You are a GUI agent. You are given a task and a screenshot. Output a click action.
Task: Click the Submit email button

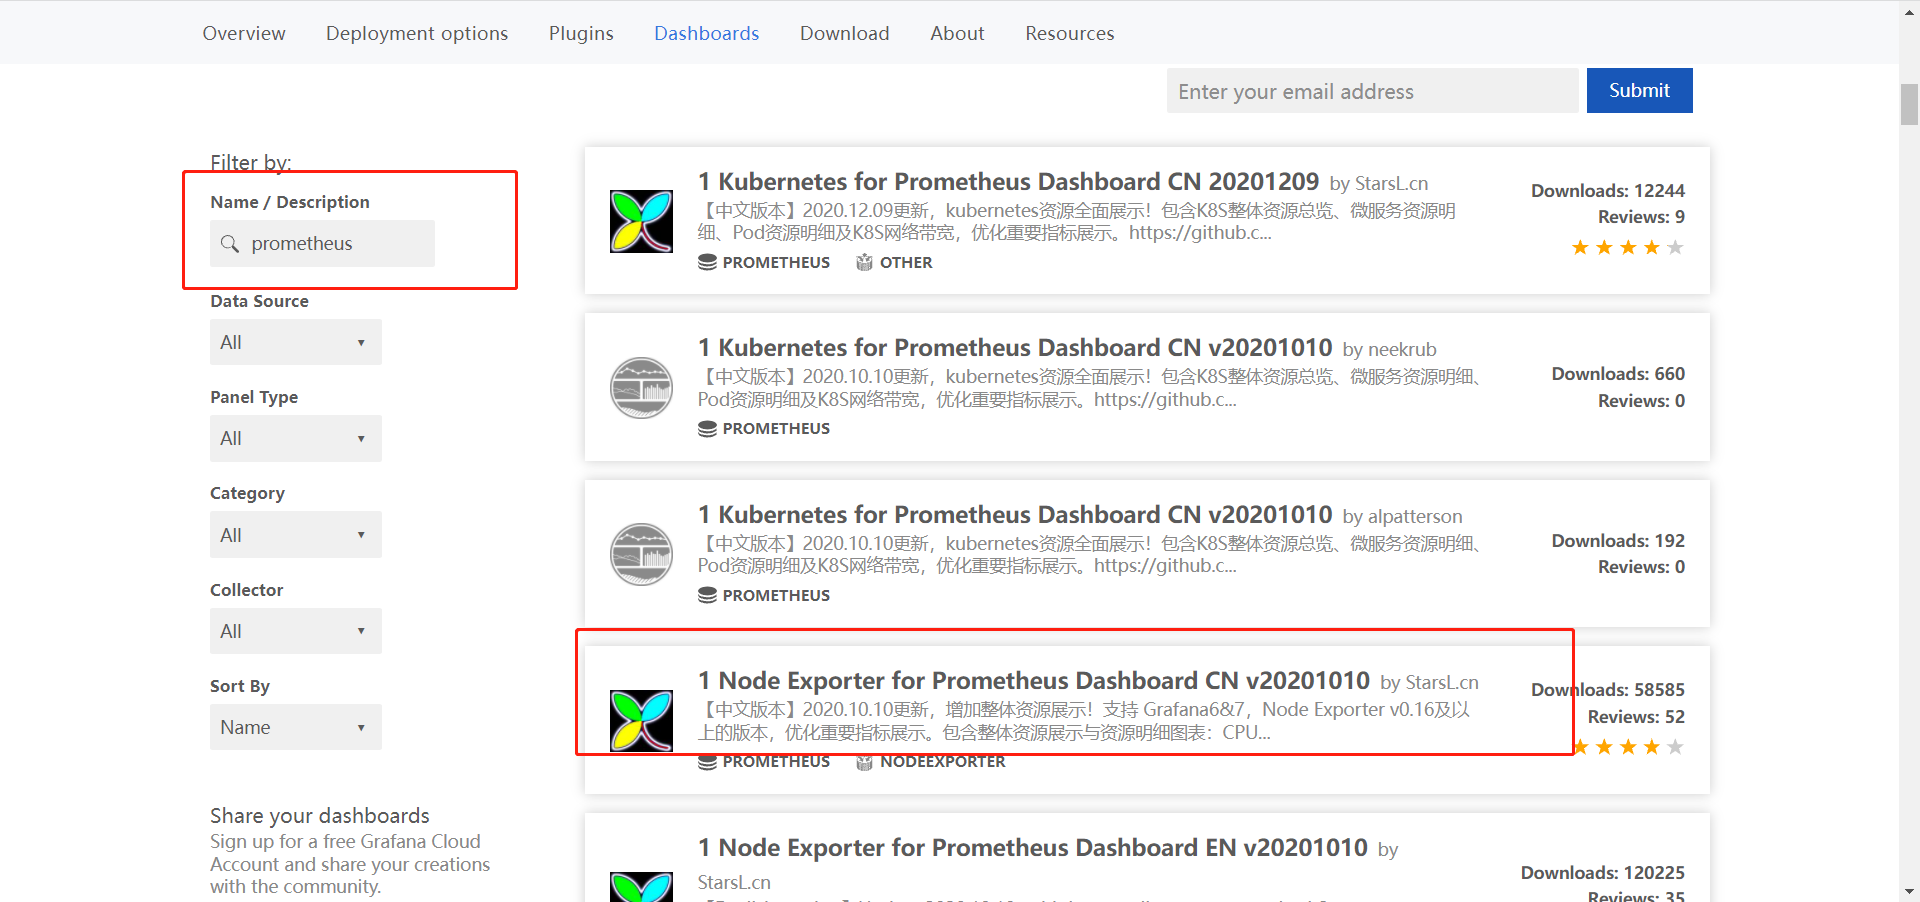(1639, 90)
